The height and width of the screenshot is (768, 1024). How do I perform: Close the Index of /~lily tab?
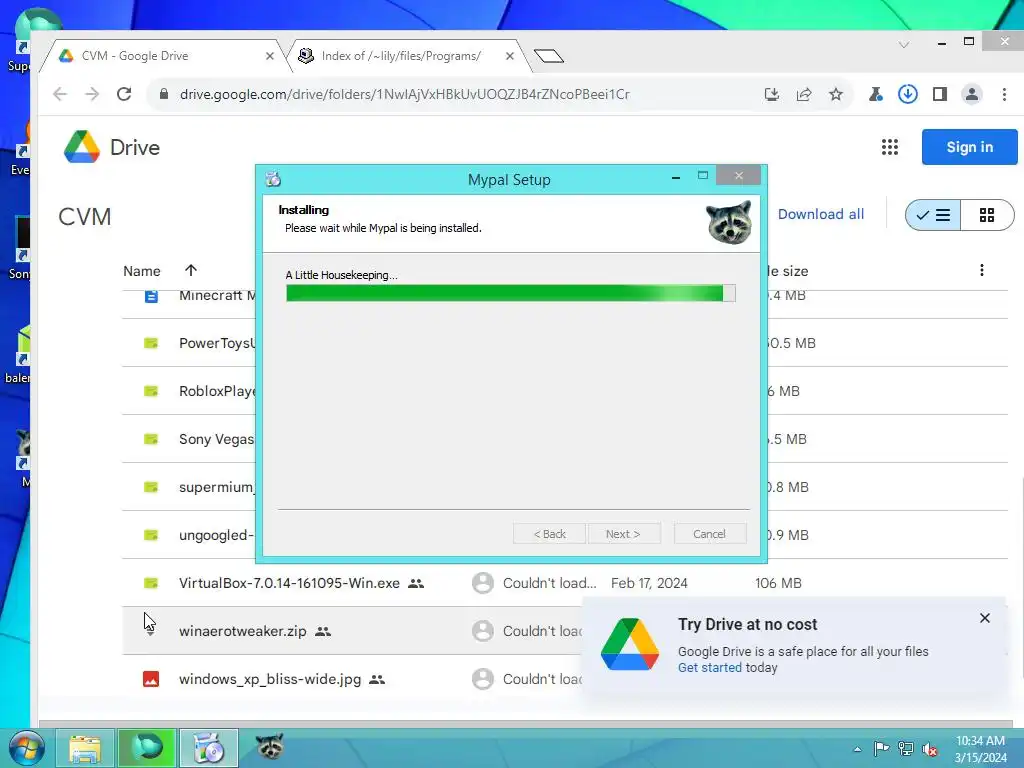[x=510, y=56]
